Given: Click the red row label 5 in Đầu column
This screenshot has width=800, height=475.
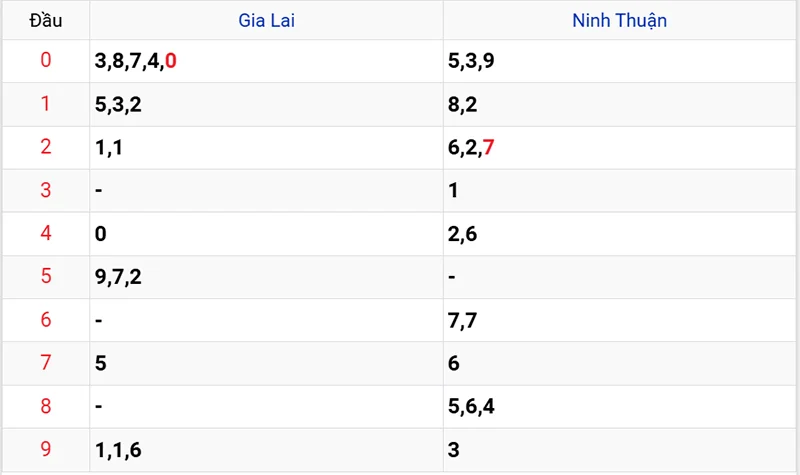Looking at the screenshot, I should (45, 277).
